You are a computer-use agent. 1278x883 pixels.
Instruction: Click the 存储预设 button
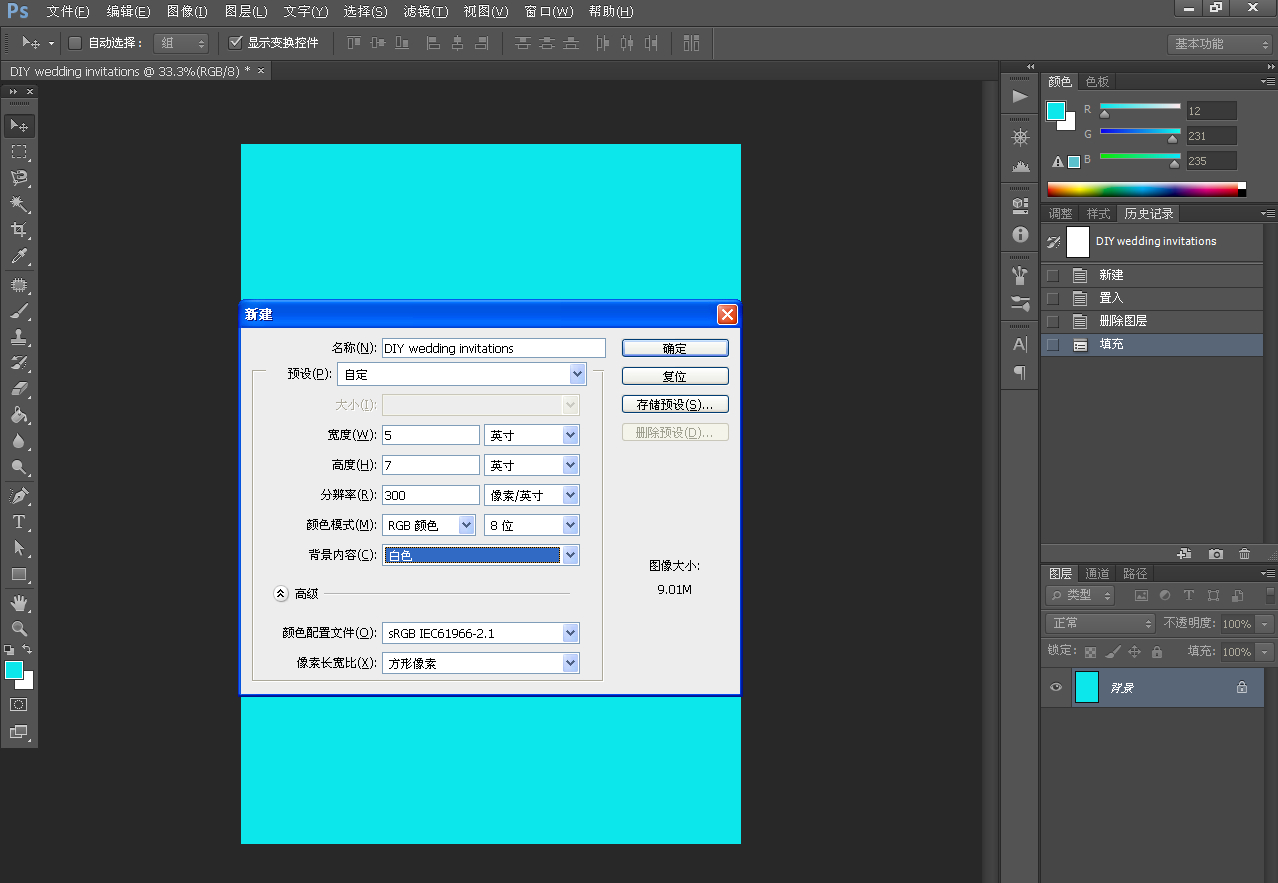[x=675, y=405]
